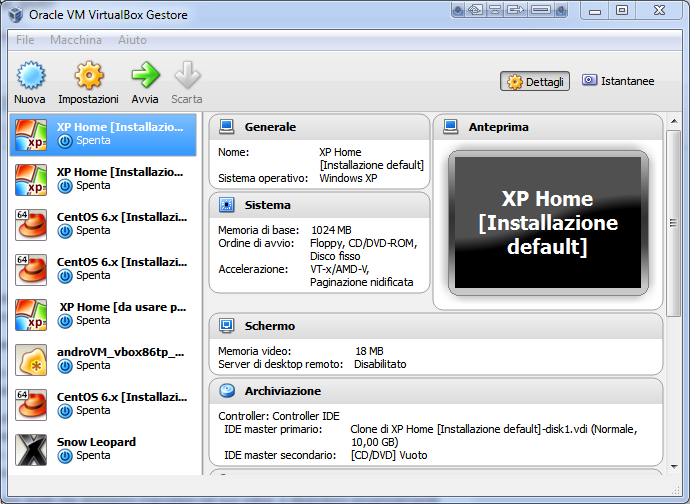Start the VM with the green Avvia arrow

click(145, 75)
